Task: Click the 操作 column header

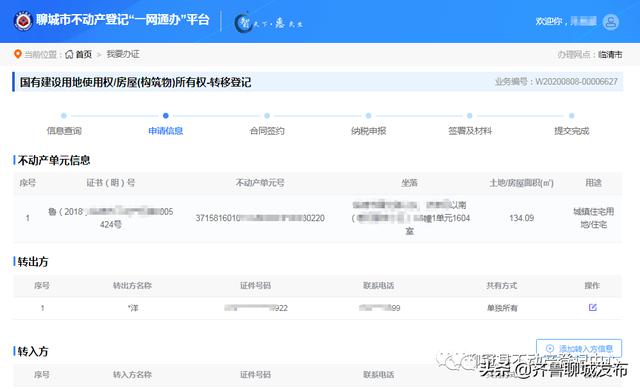Action: [x=592, y=285]
